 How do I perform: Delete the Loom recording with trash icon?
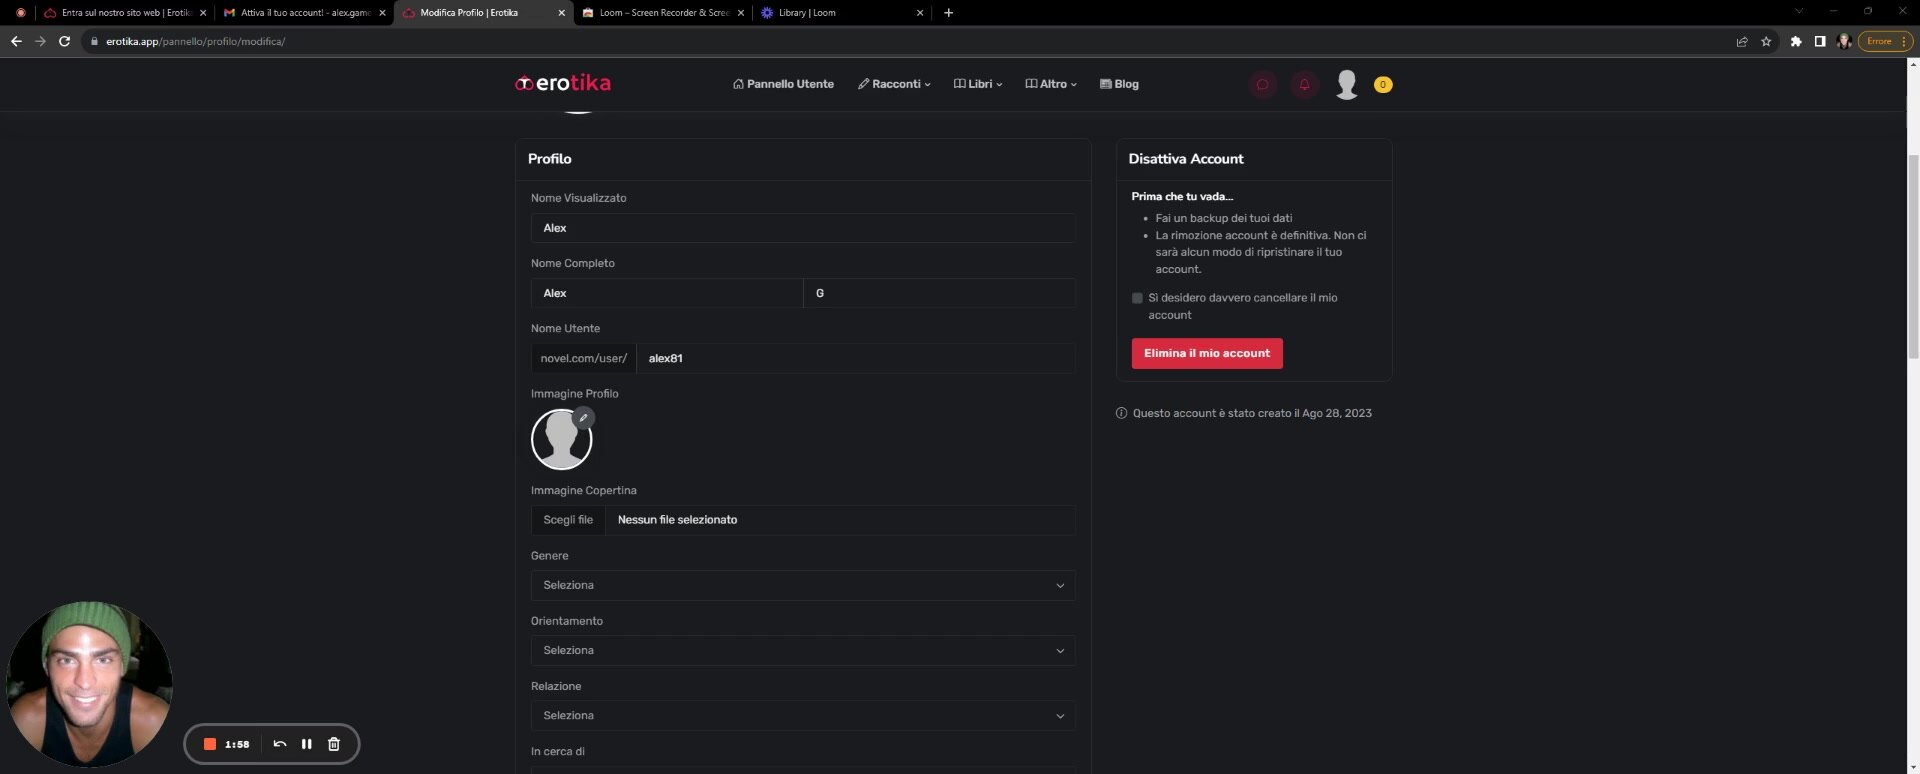[x=334, y=744]
